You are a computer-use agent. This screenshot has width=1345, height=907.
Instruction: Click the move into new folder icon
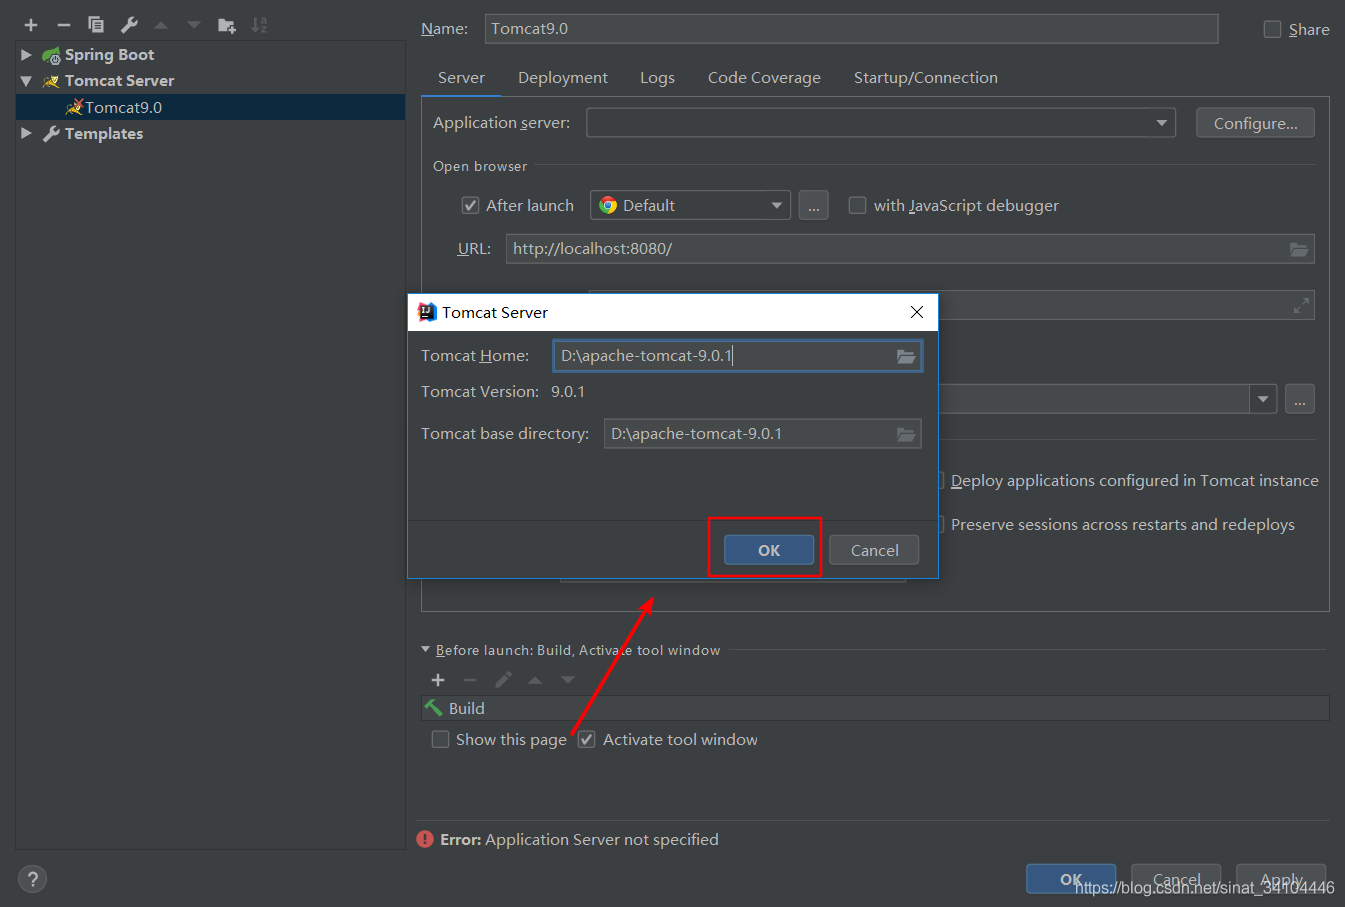tap(227, 25)
